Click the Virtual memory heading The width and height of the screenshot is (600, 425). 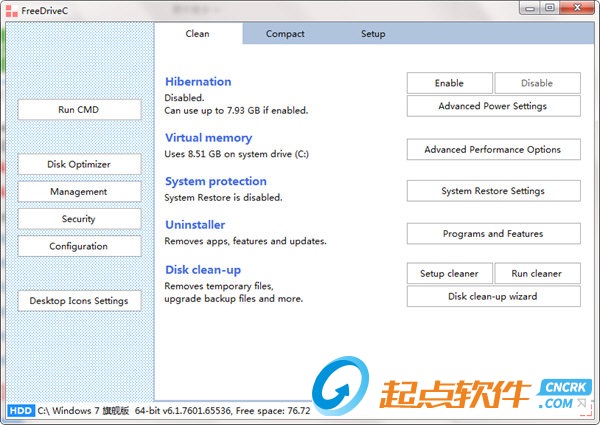tap(209, 138)
